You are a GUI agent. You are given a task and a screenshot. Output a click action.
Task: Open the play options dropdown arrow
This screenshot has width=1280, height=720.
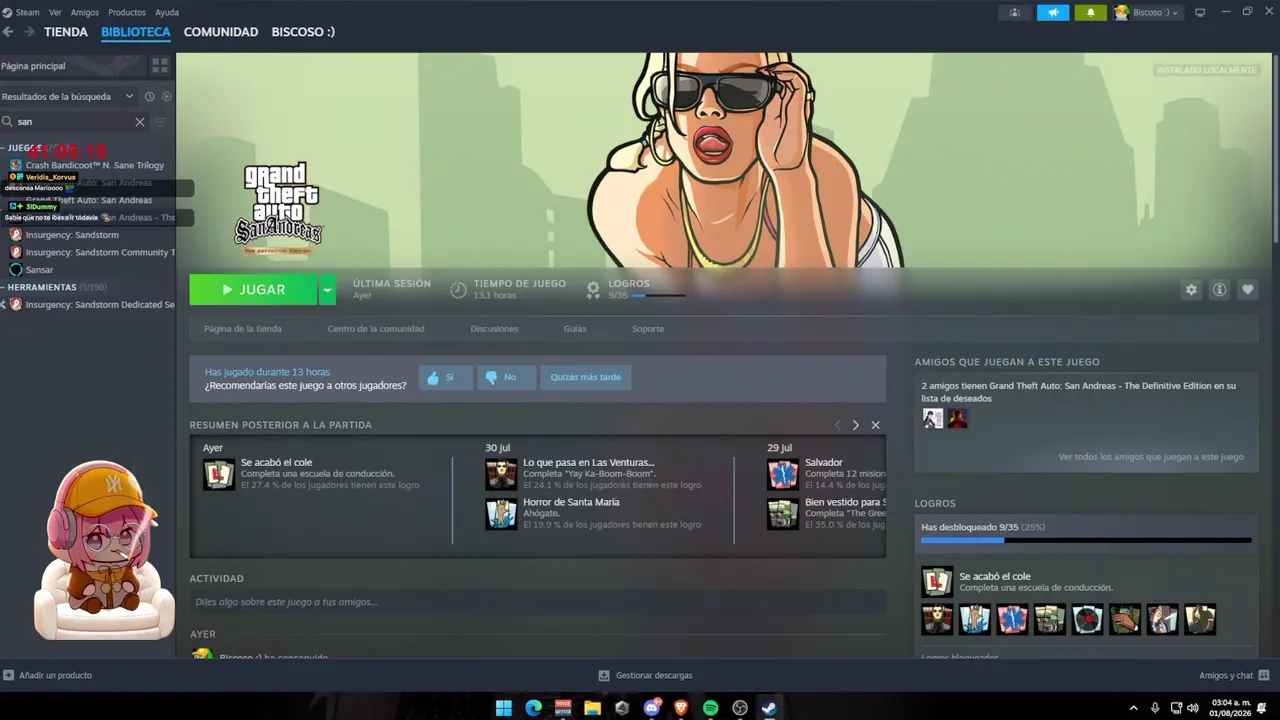(x=327, y=290)
